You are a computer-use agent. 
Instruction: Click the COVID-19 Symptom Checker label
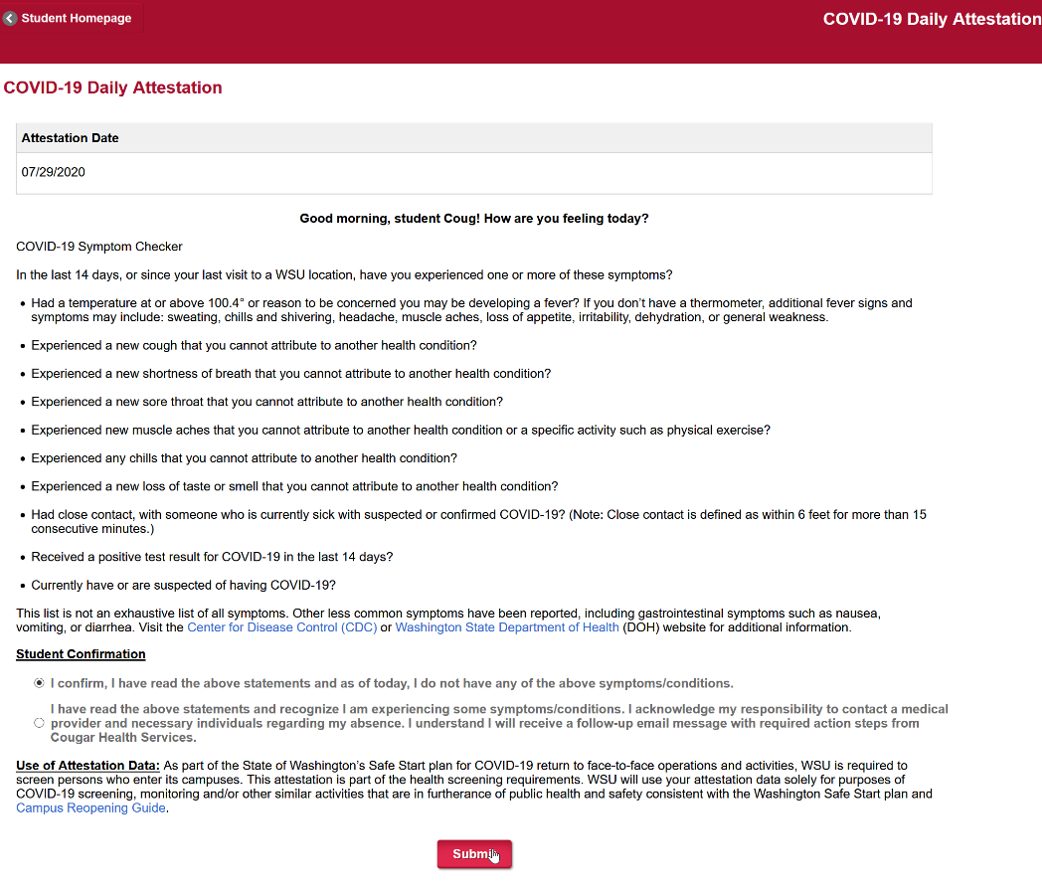click(99, 246)
